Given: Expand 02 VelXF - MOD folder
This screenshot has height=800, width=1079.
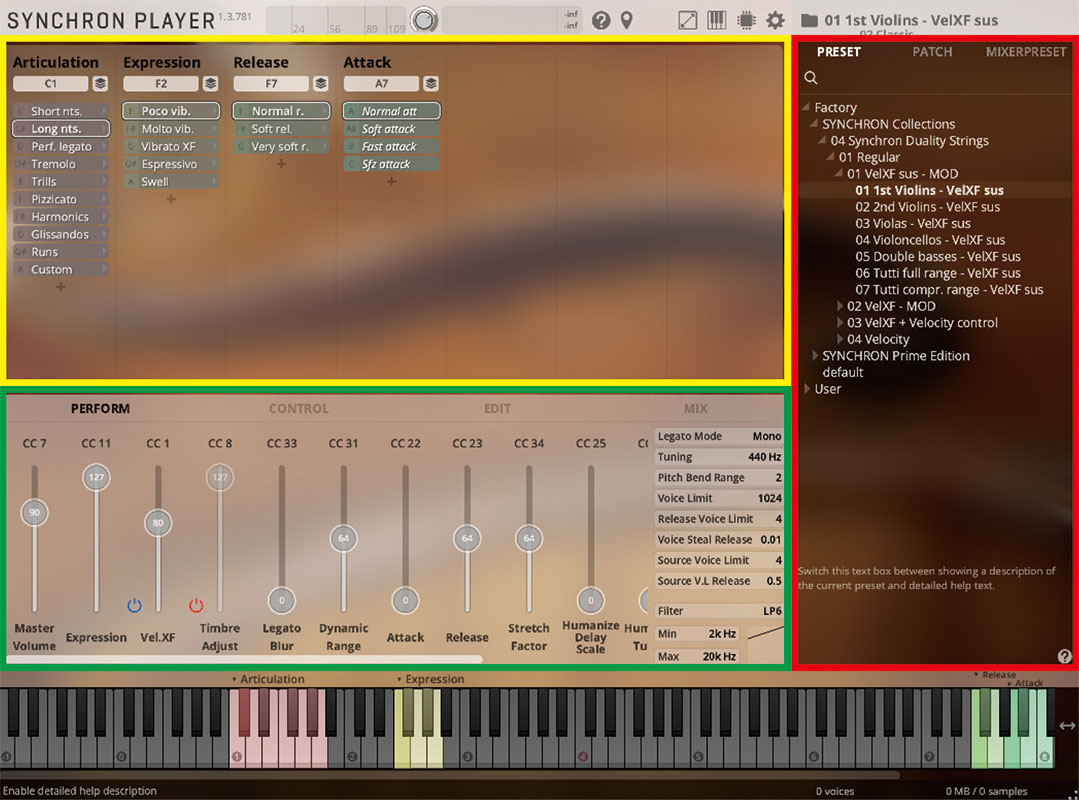Looking at the screenshot, I should pyautogui.click(x=840, y=306).
